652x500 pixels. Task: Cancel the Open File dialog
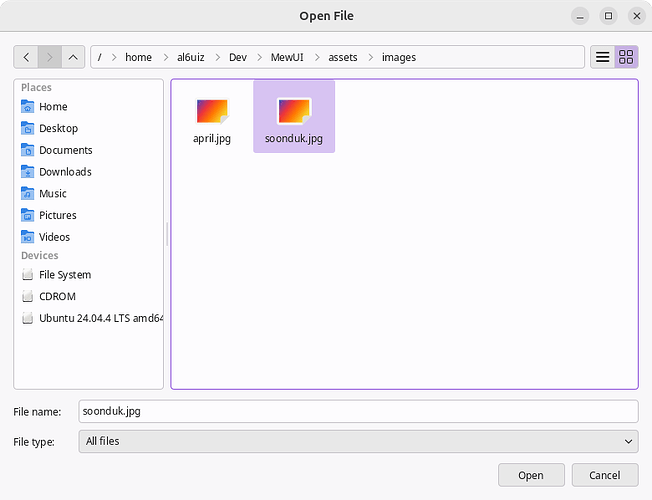(605, 475)
